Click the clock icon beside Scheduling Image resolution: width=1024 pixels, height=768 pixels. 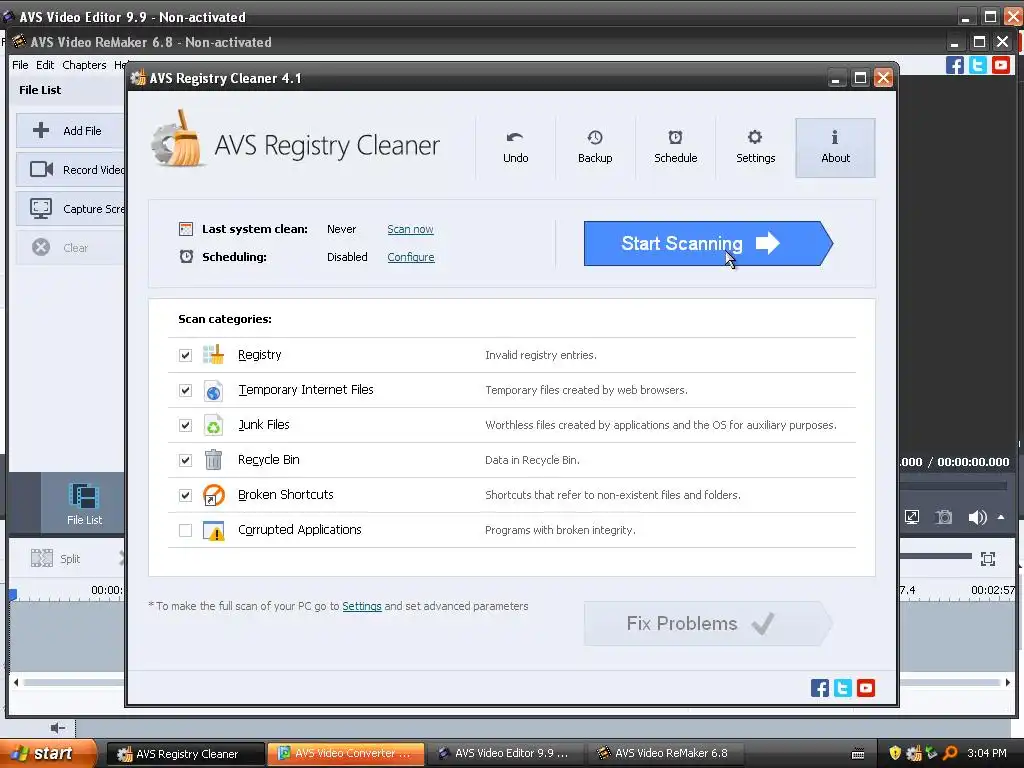point(186,257)
